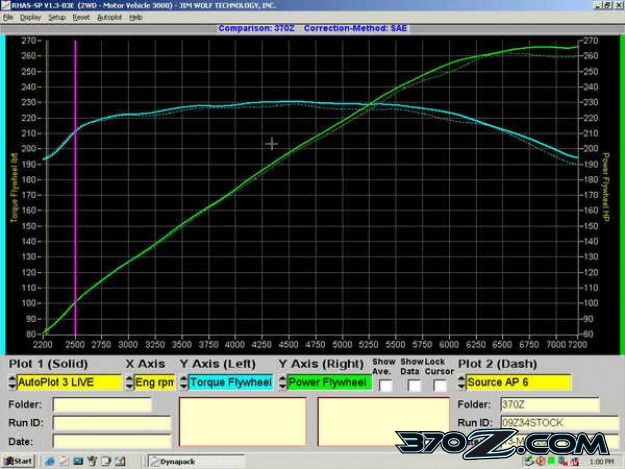The image size is (625, 469).
Task: Select the Source AP 6 plot field
Action: pos(519,383)
